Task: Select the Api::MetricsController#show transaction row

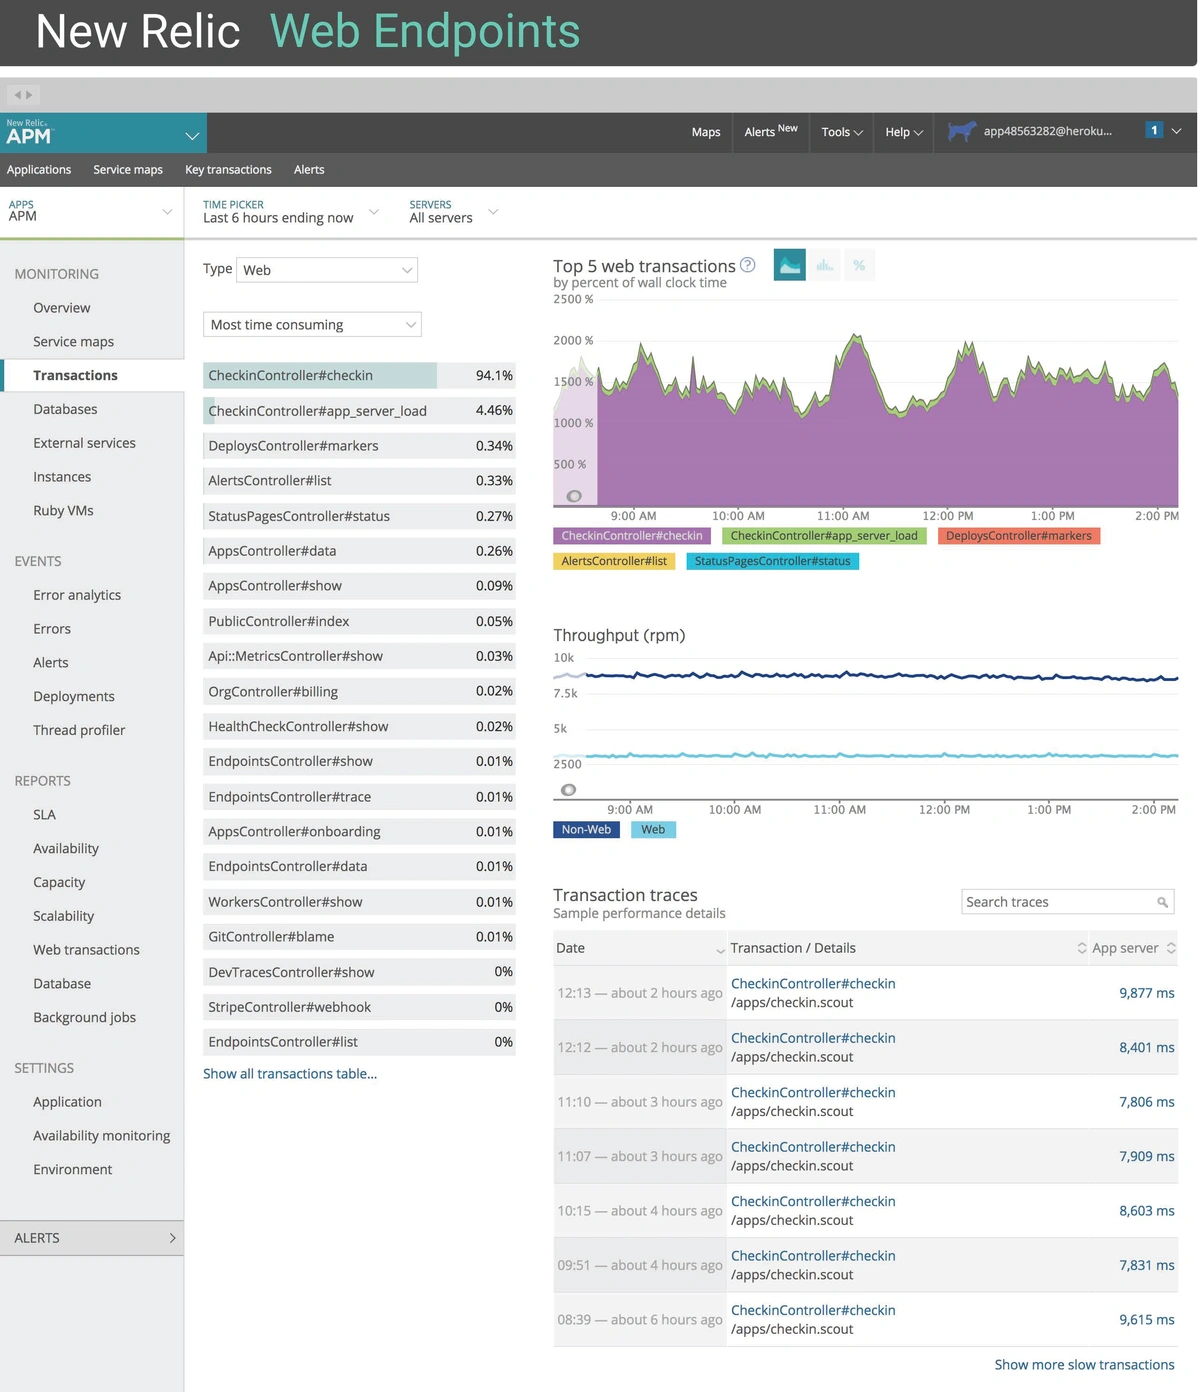Action: [359, 656]
